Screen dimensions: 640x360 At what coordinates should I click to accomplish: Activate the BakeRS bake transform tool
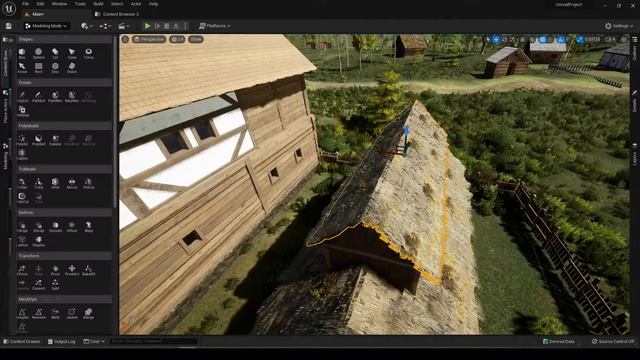[89, 271]
